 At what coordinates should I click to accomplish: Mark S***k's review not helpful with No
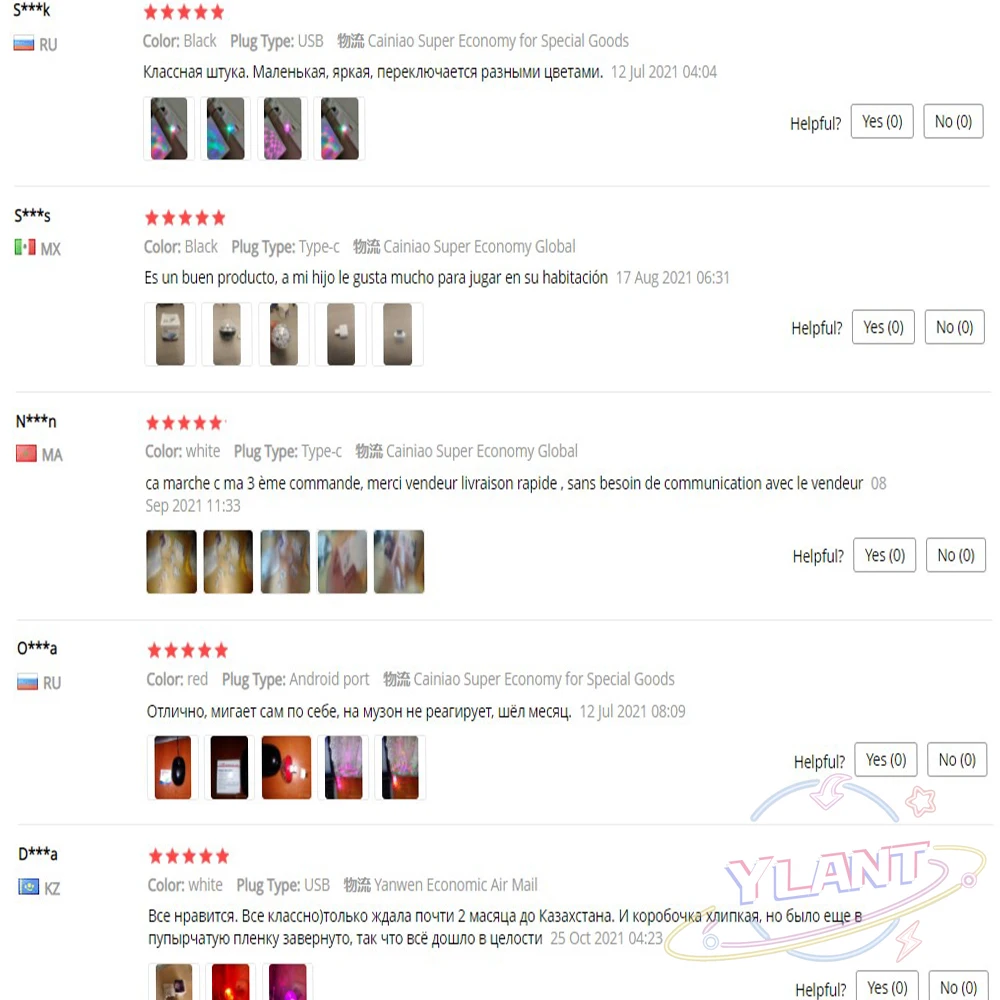tap(953, 121)
